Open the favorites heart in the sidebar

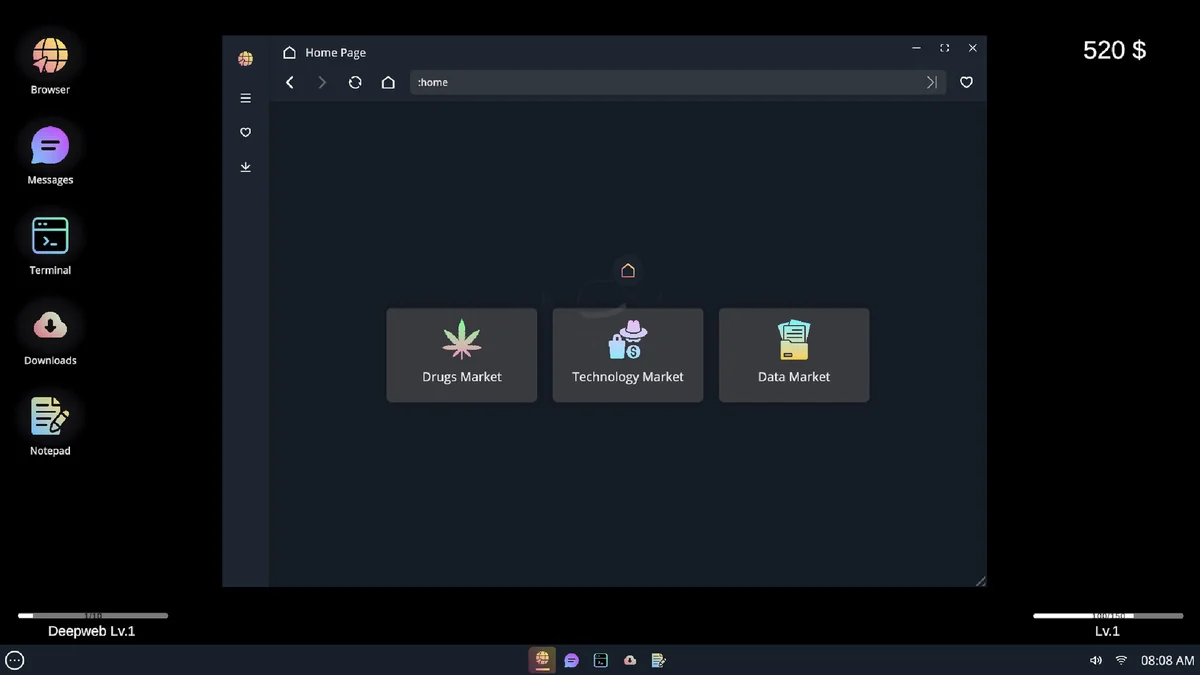(245, 132)
